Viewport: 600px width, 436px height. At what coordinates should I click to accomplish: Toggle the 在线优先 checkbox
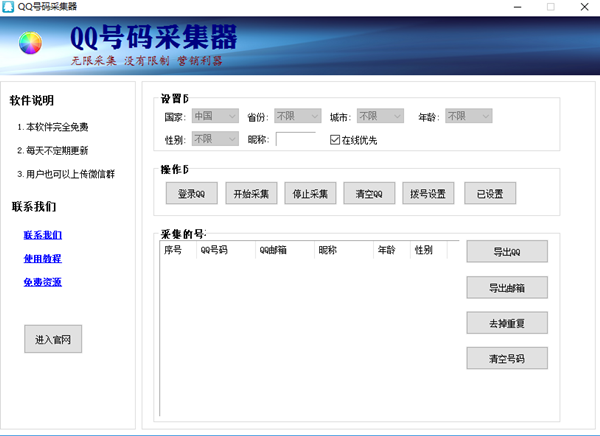tap(335, 140)
